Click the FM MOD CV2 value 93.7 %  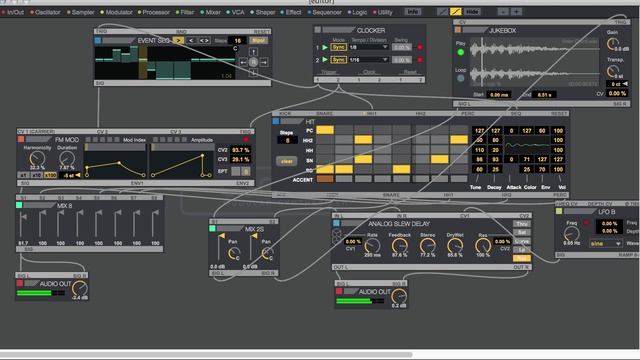[x=240, y=150]
